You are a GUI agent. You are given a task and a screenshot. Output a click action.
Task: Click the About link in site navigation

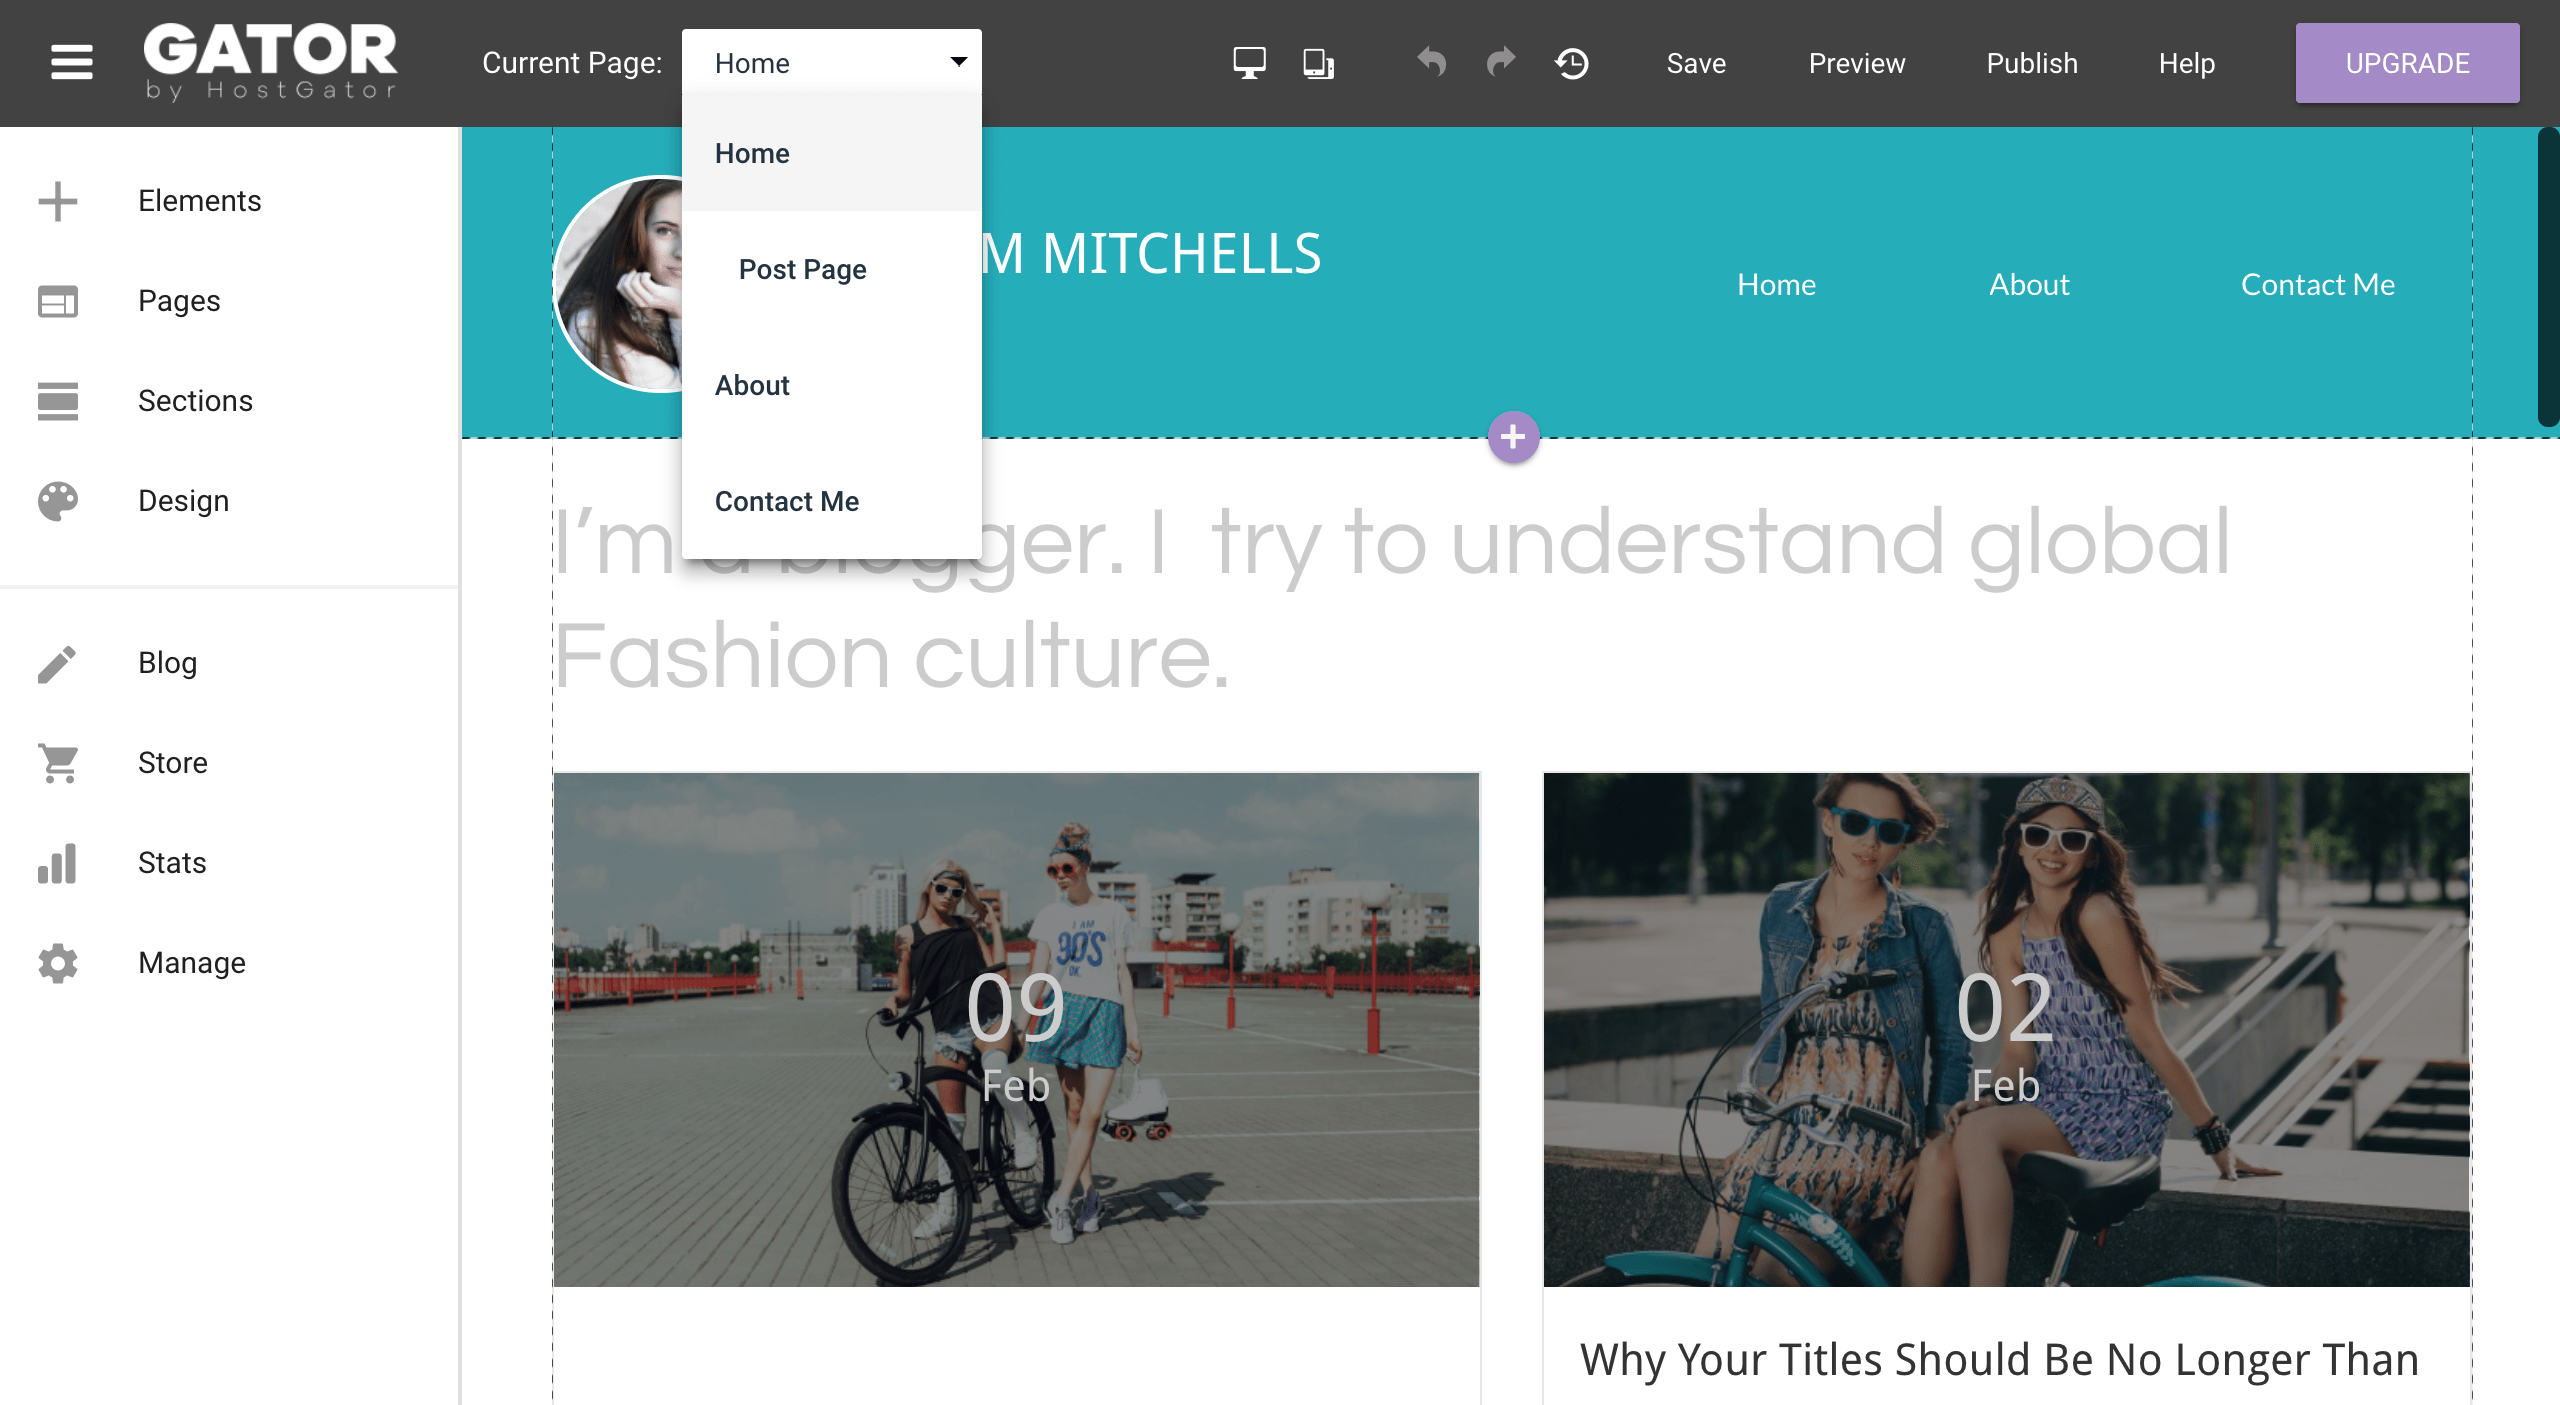pyautogui.click(x=2028, y=285)
